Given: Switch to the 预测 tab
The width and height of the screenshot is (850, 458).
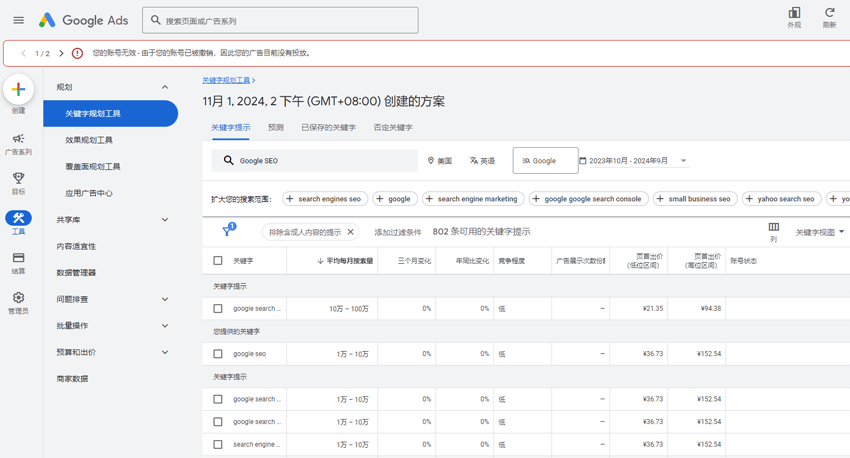Looking at the screenshot, I should click(276, 127).
